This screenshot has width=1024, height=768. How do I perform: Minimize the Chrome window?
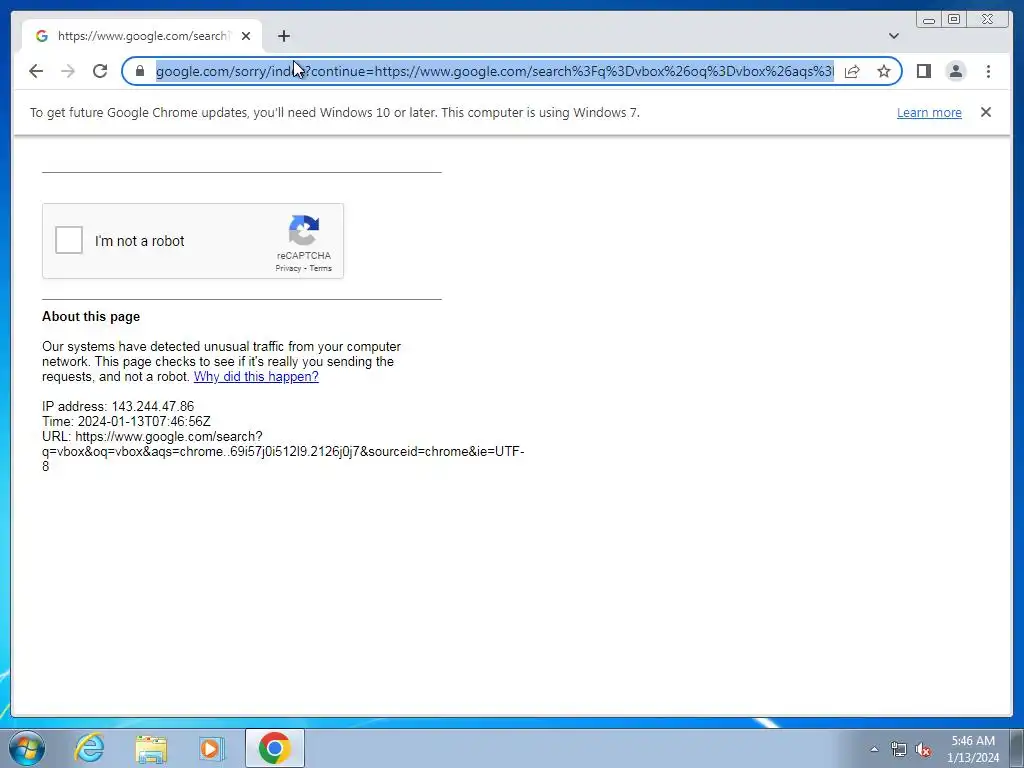pos(929,20)
